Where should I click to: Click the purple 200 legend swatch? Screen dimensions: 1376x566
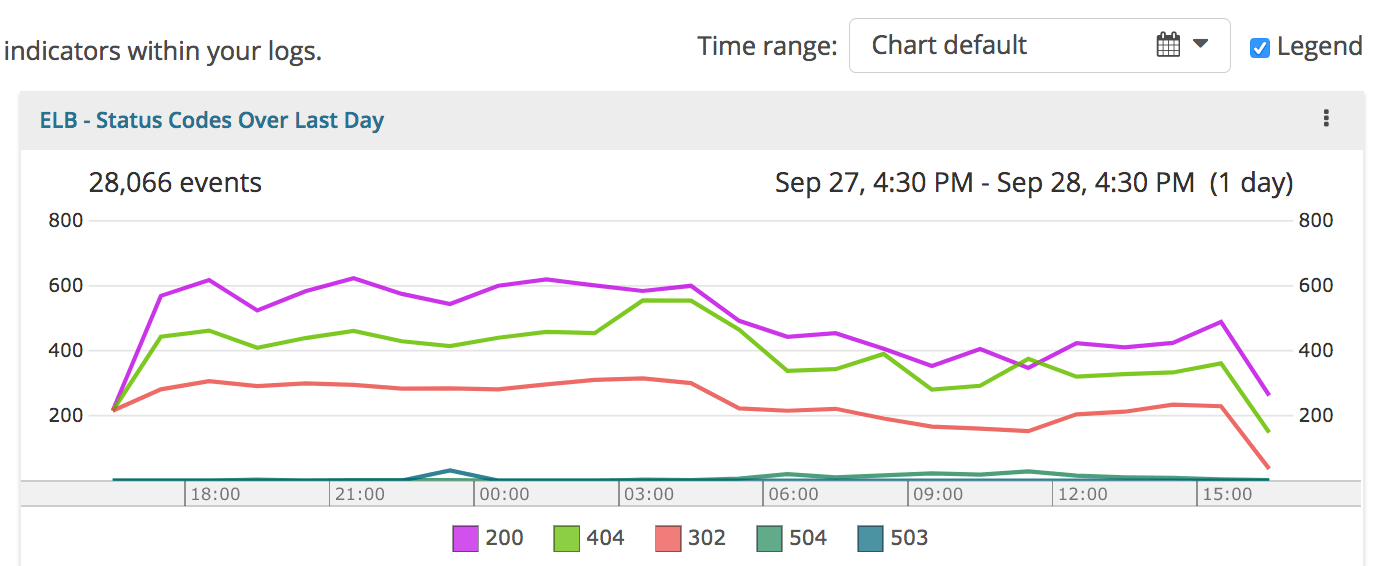[x=465, y=539]
